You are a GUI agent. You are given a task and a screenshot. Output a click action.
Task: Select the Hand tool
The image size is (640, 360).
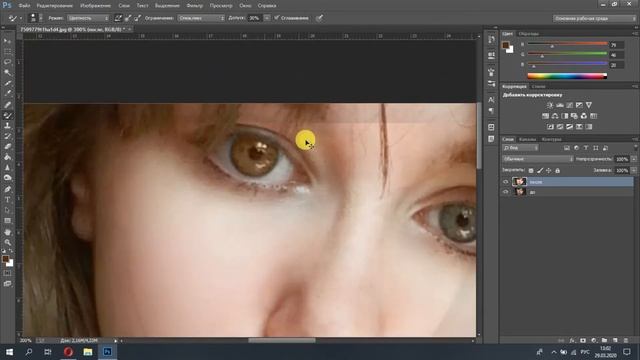7,232
